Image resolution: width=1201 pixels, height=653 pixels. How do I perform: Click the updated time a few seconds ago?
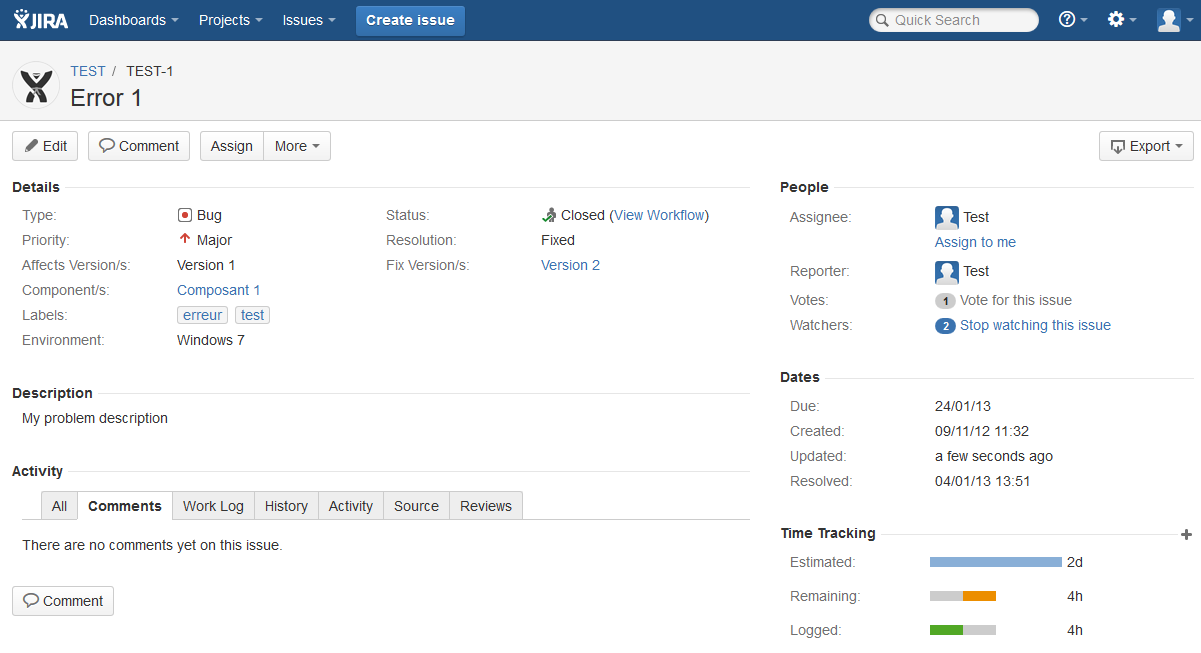[994, 456]
